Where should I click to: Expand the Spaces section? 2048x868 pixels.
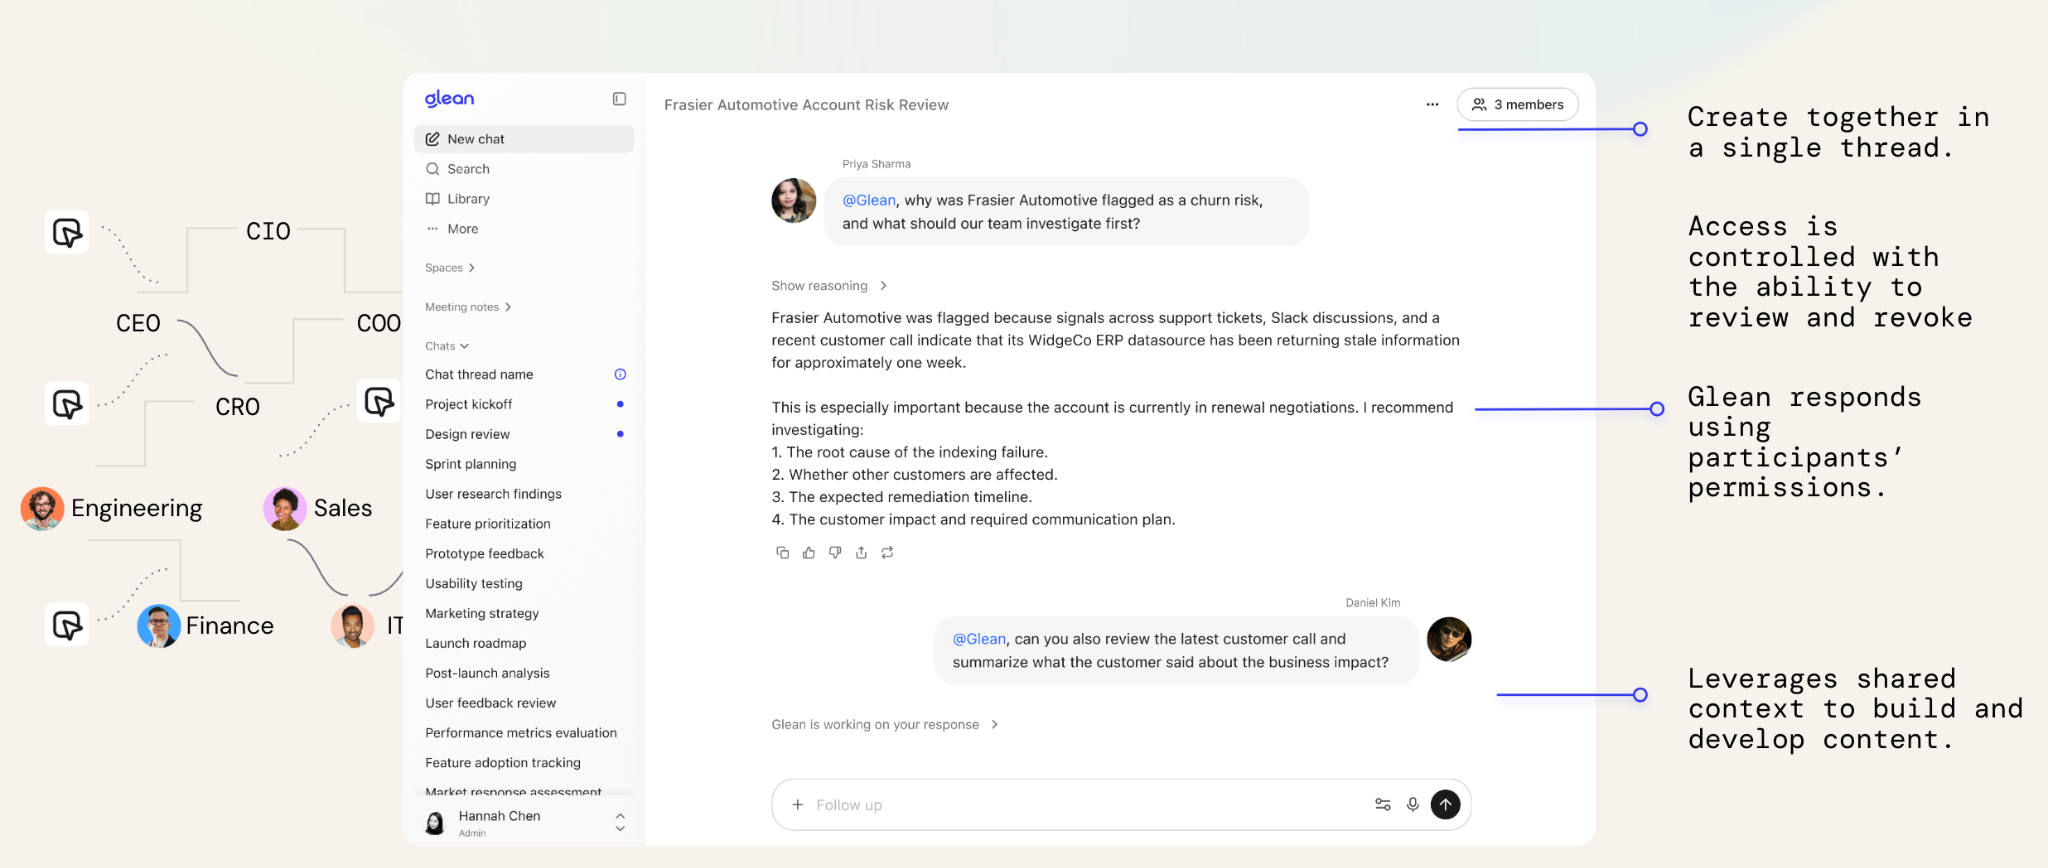coord(450,268)
